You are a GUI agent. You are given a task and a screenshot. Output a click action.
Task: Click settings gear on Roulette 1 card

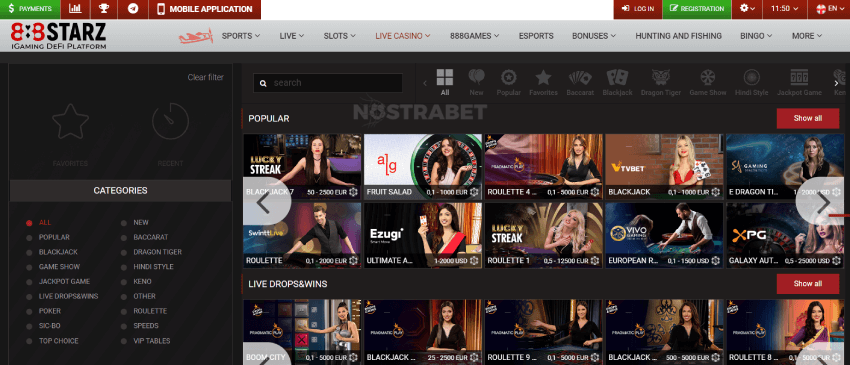coord(595,261)
